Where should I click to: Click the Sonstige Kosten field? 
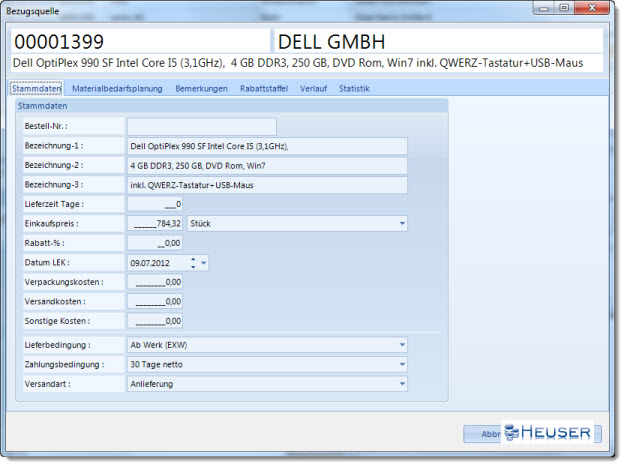point(155,321)
